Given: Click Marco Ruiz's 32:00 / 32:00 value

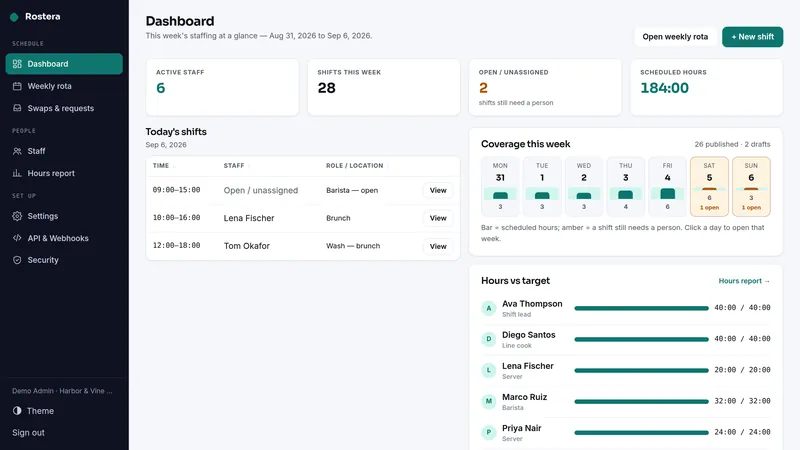Looking at the screenshot, I should tap(742, 401).
